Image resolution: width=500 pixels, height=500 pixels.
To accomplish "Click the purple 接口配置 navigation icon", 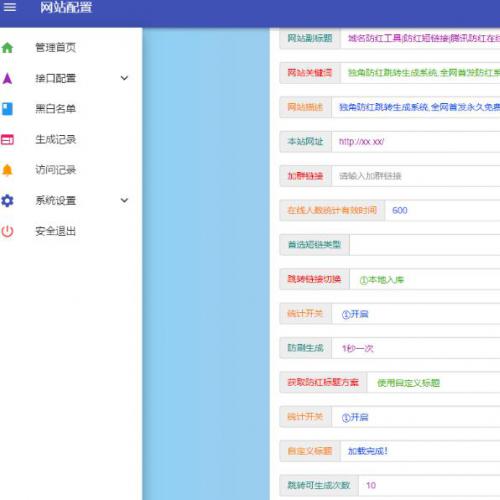I will (x=7, y=78).
